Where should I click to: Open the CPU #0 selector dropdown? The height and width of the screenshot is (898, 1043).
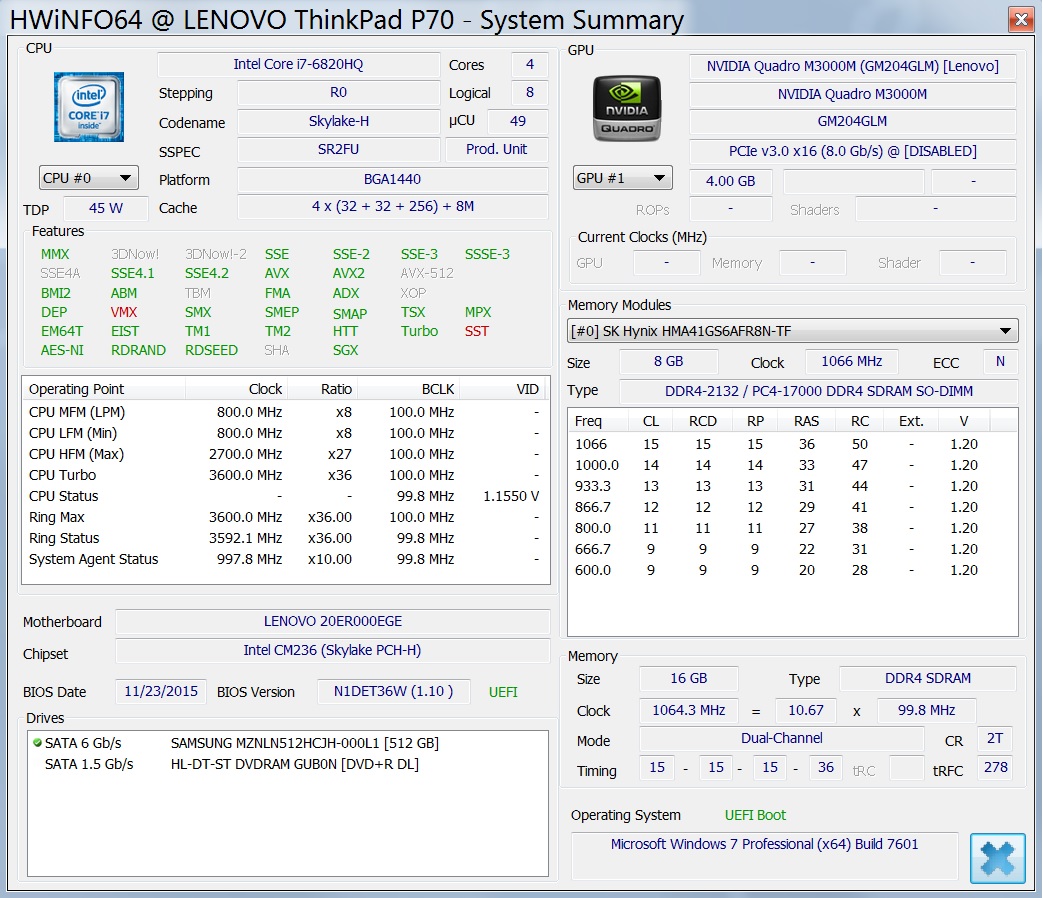pos(88,178)
